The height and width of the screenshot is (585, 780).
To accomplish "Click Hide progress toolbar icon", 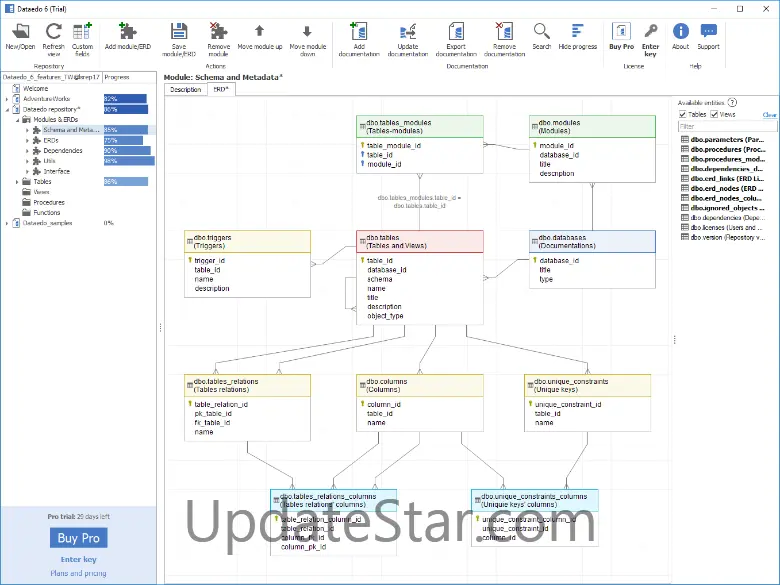I will pos(578,36).
